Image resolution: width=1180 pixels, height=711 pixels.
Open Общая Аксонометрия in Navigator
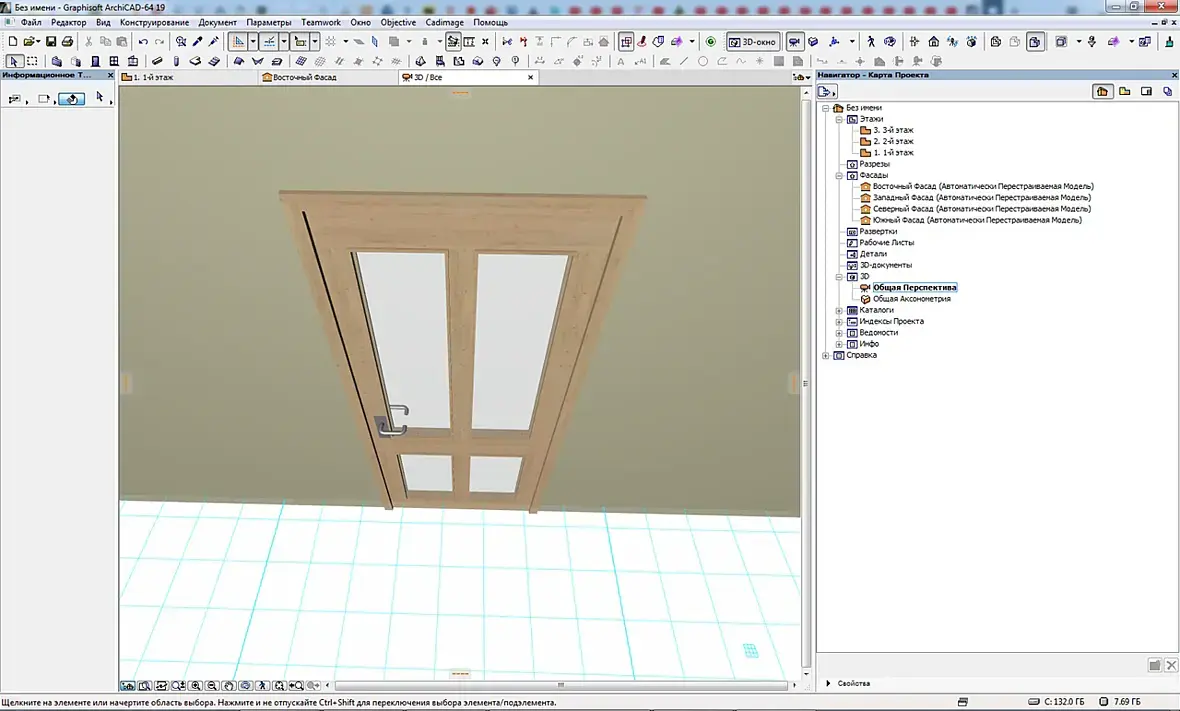[911, 299]
